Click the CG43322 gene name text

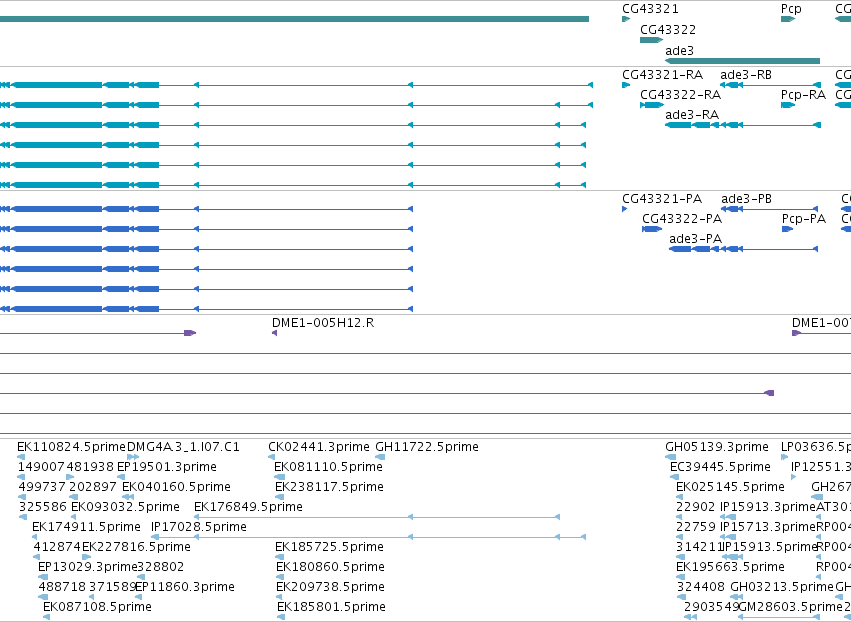click(x=668, y=29)
